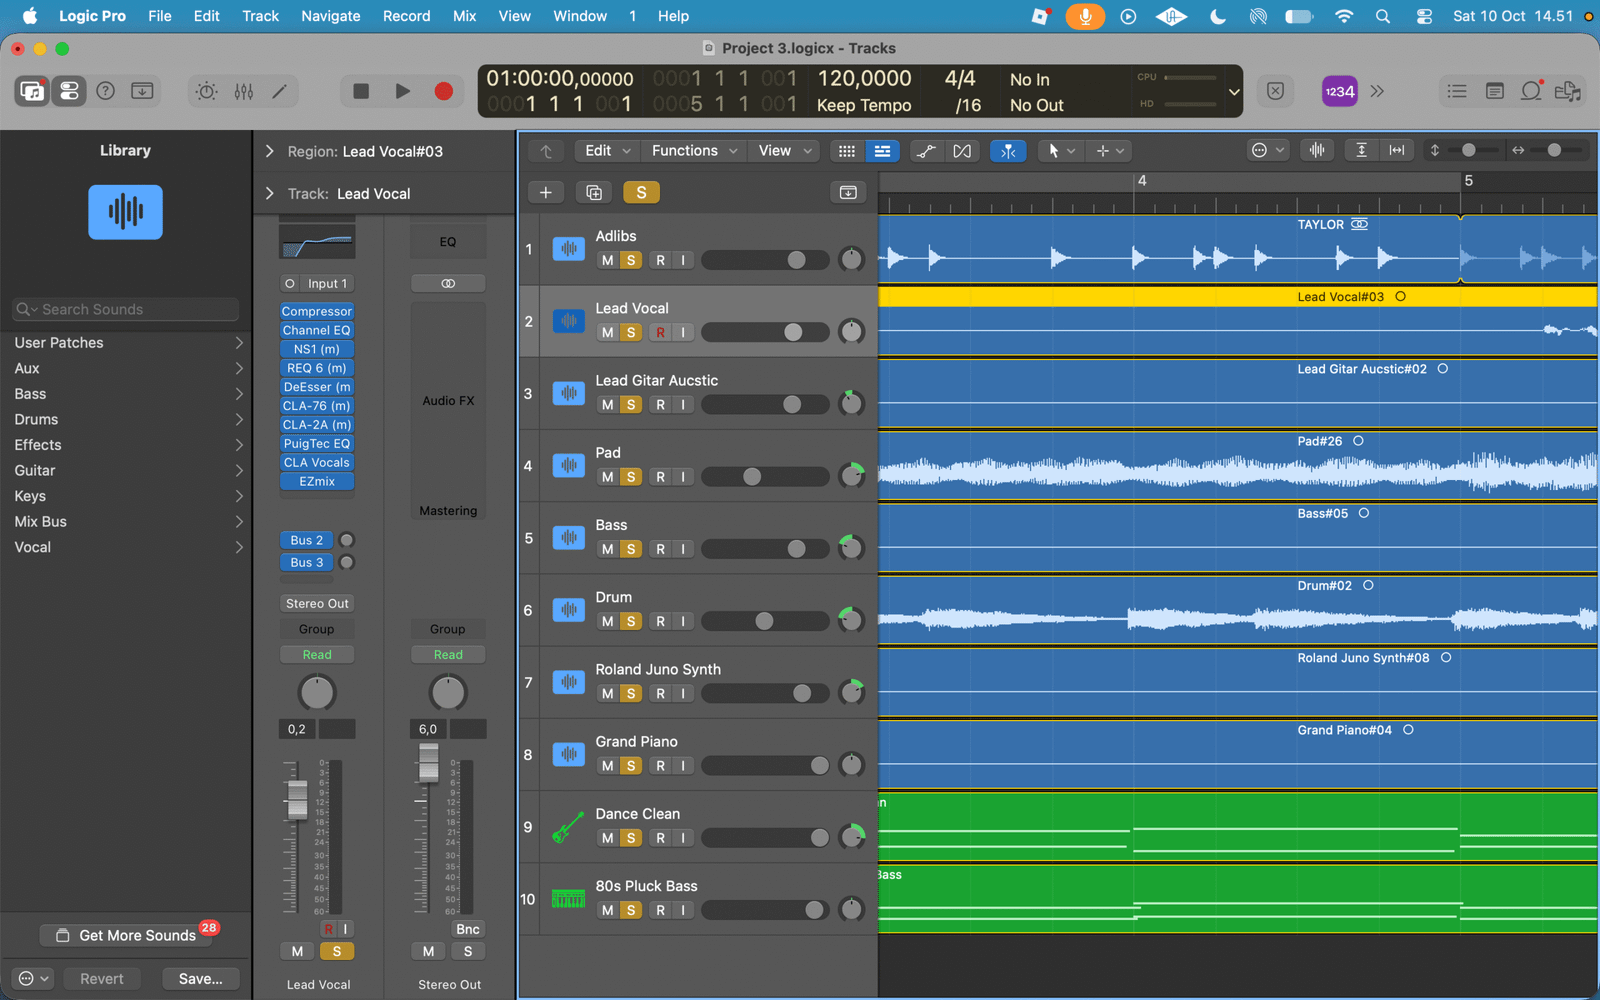Click the Duplicate Track button
Image resolution: width=1600 pixels, height=1000 pixels.
594,192
